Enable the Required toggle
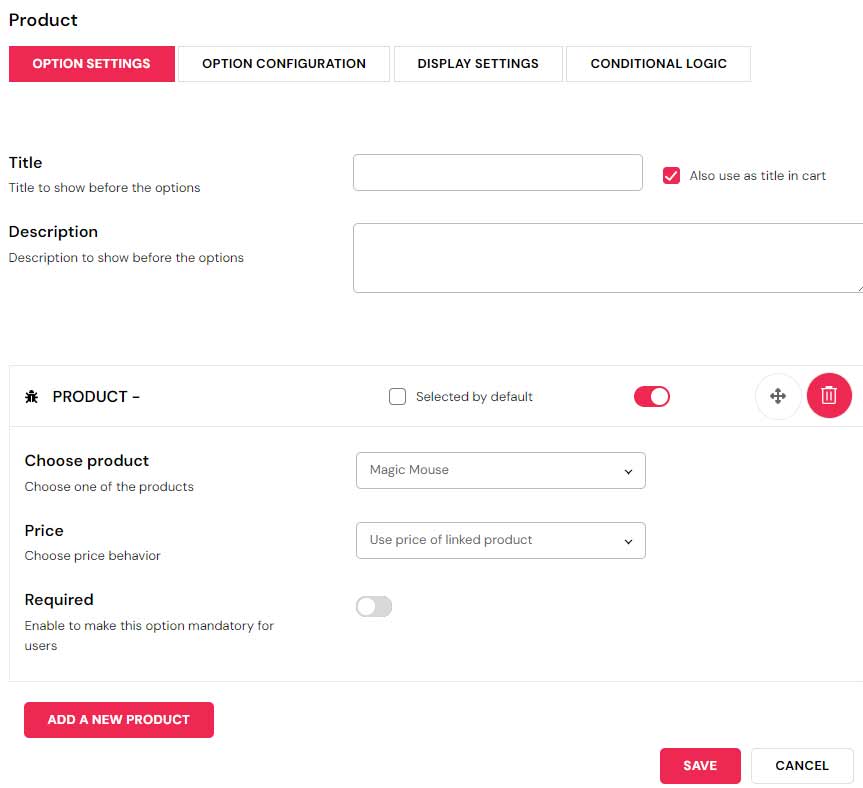This screenshot has width=863, height=788. (374, 606)
